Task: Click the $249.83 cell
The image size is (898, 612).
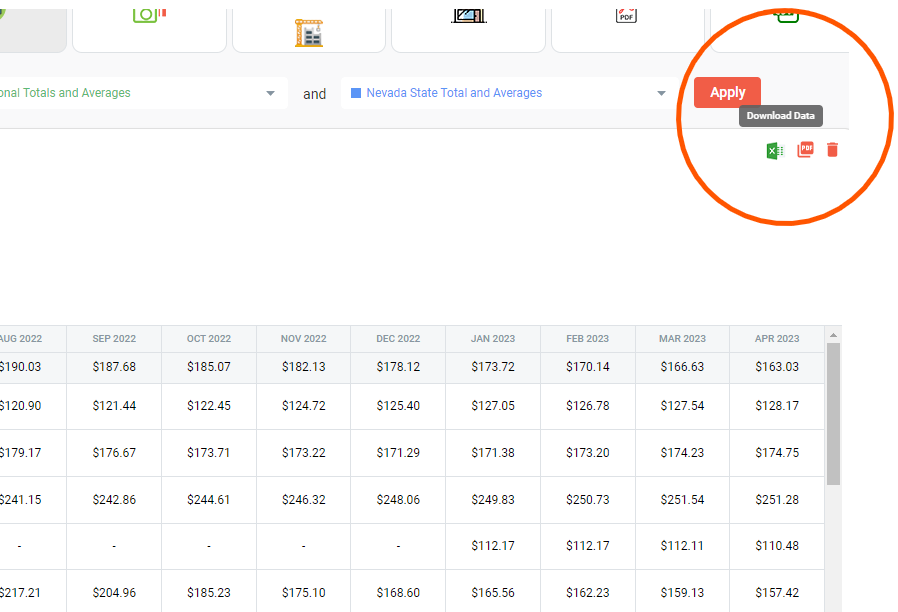Action: click(493, 500)
